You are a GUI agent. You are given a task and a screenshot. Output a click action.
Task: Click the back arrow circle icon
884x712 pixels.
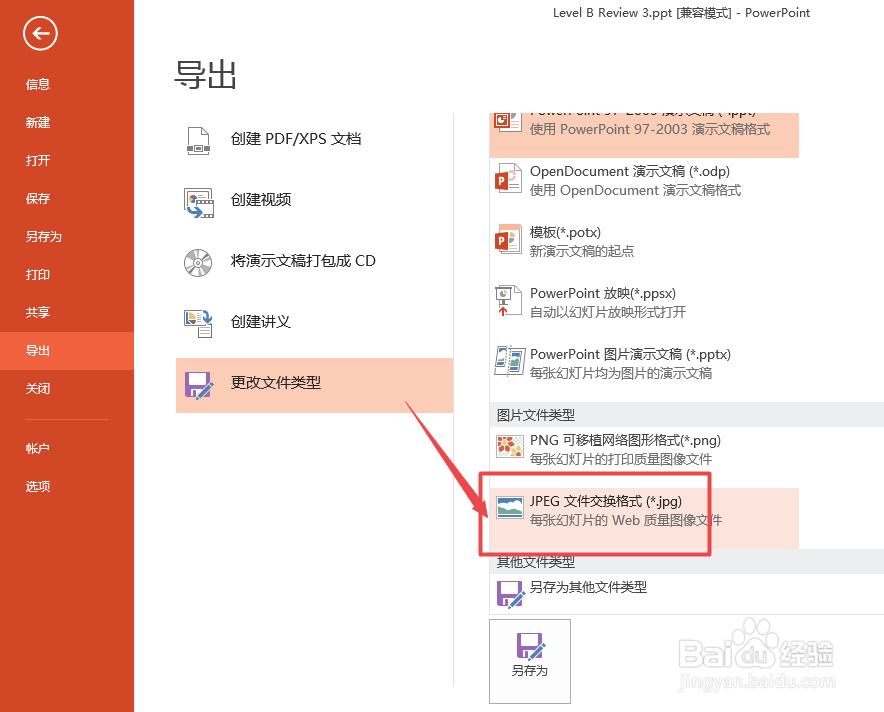pyautogui.click(x=40, y=33)
